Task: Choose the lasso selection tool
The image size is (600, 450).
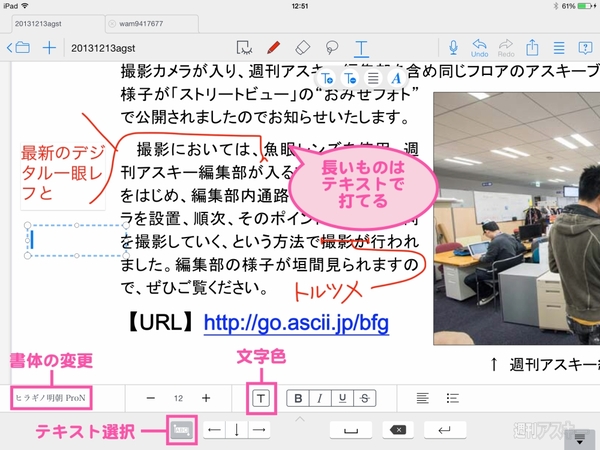Action: [x=331, y=47]
